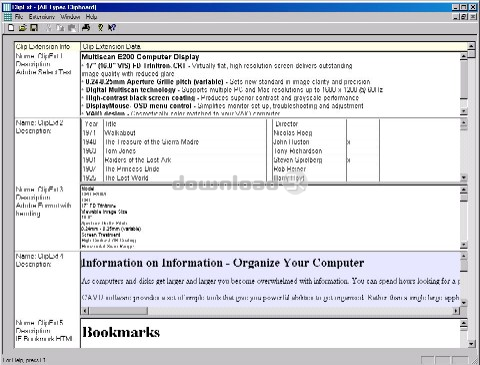Click the document control icon left of File

7,17
